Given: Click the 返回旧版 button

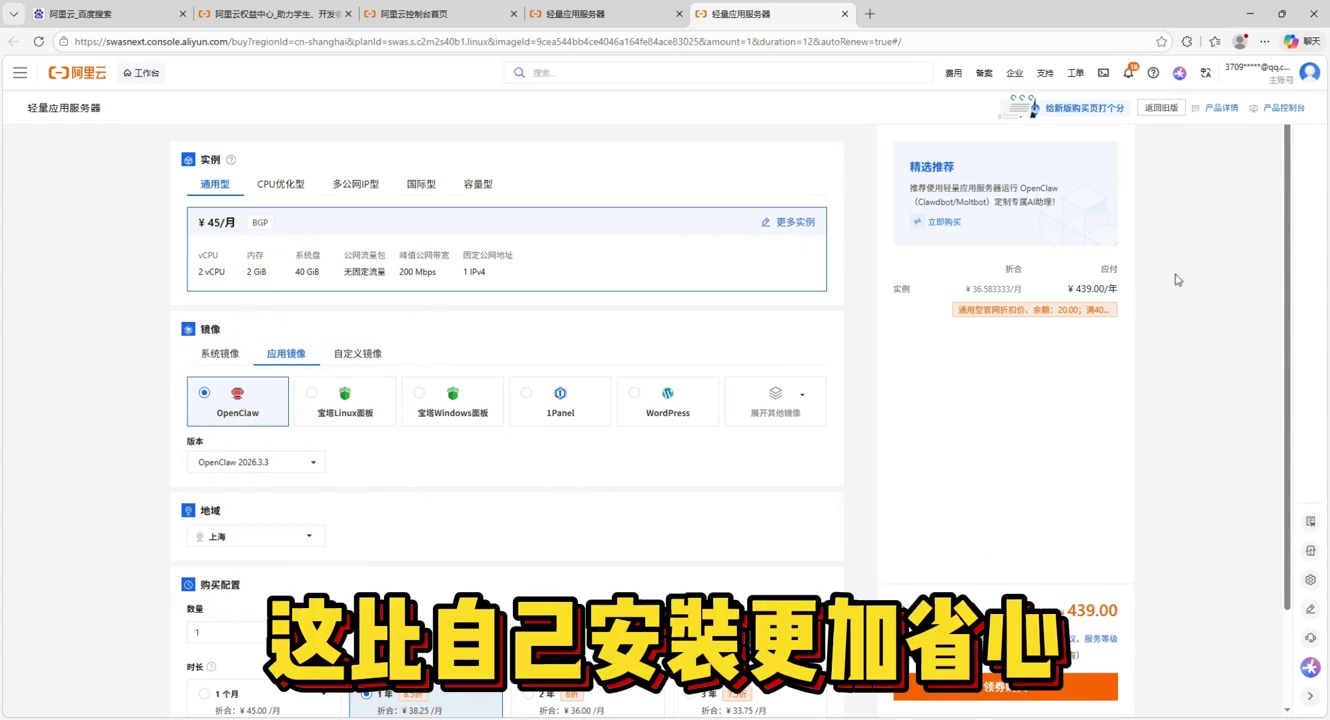Looking at the screenshot, I should (1161, 108).
